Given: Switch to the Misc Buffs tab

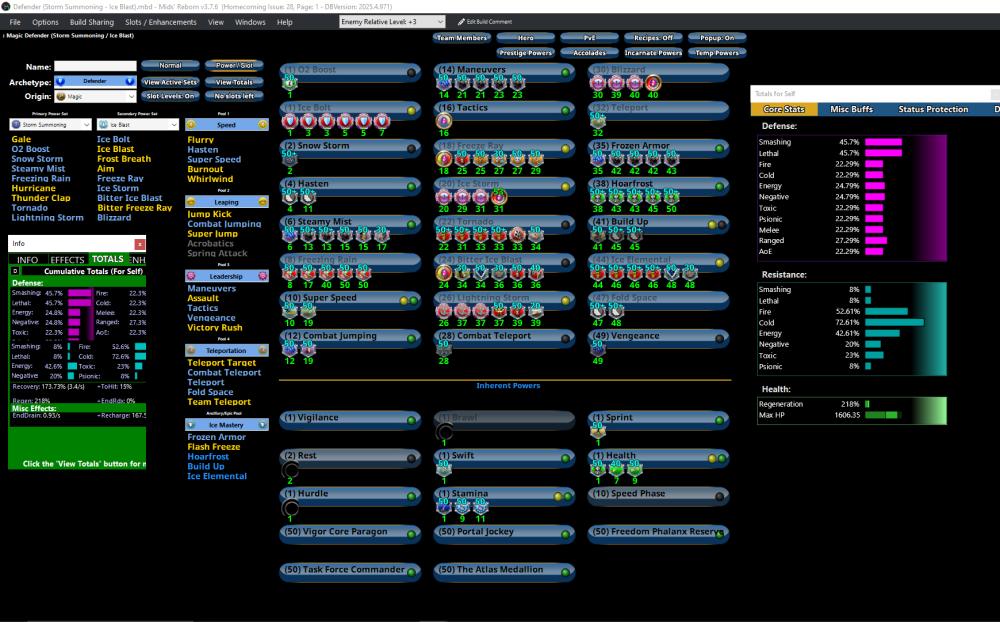Looking at the screenshot, I should [851, 109].
